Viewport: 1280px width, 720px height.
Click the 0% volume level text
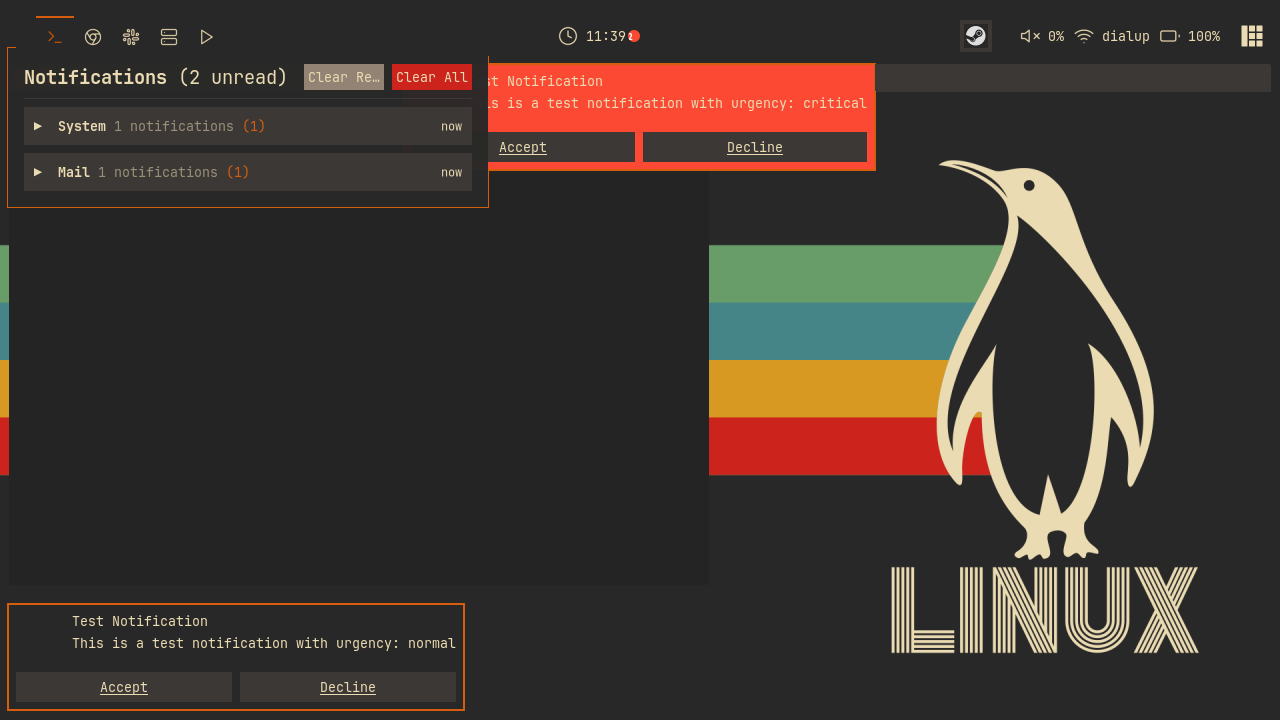pos(1056,36)
